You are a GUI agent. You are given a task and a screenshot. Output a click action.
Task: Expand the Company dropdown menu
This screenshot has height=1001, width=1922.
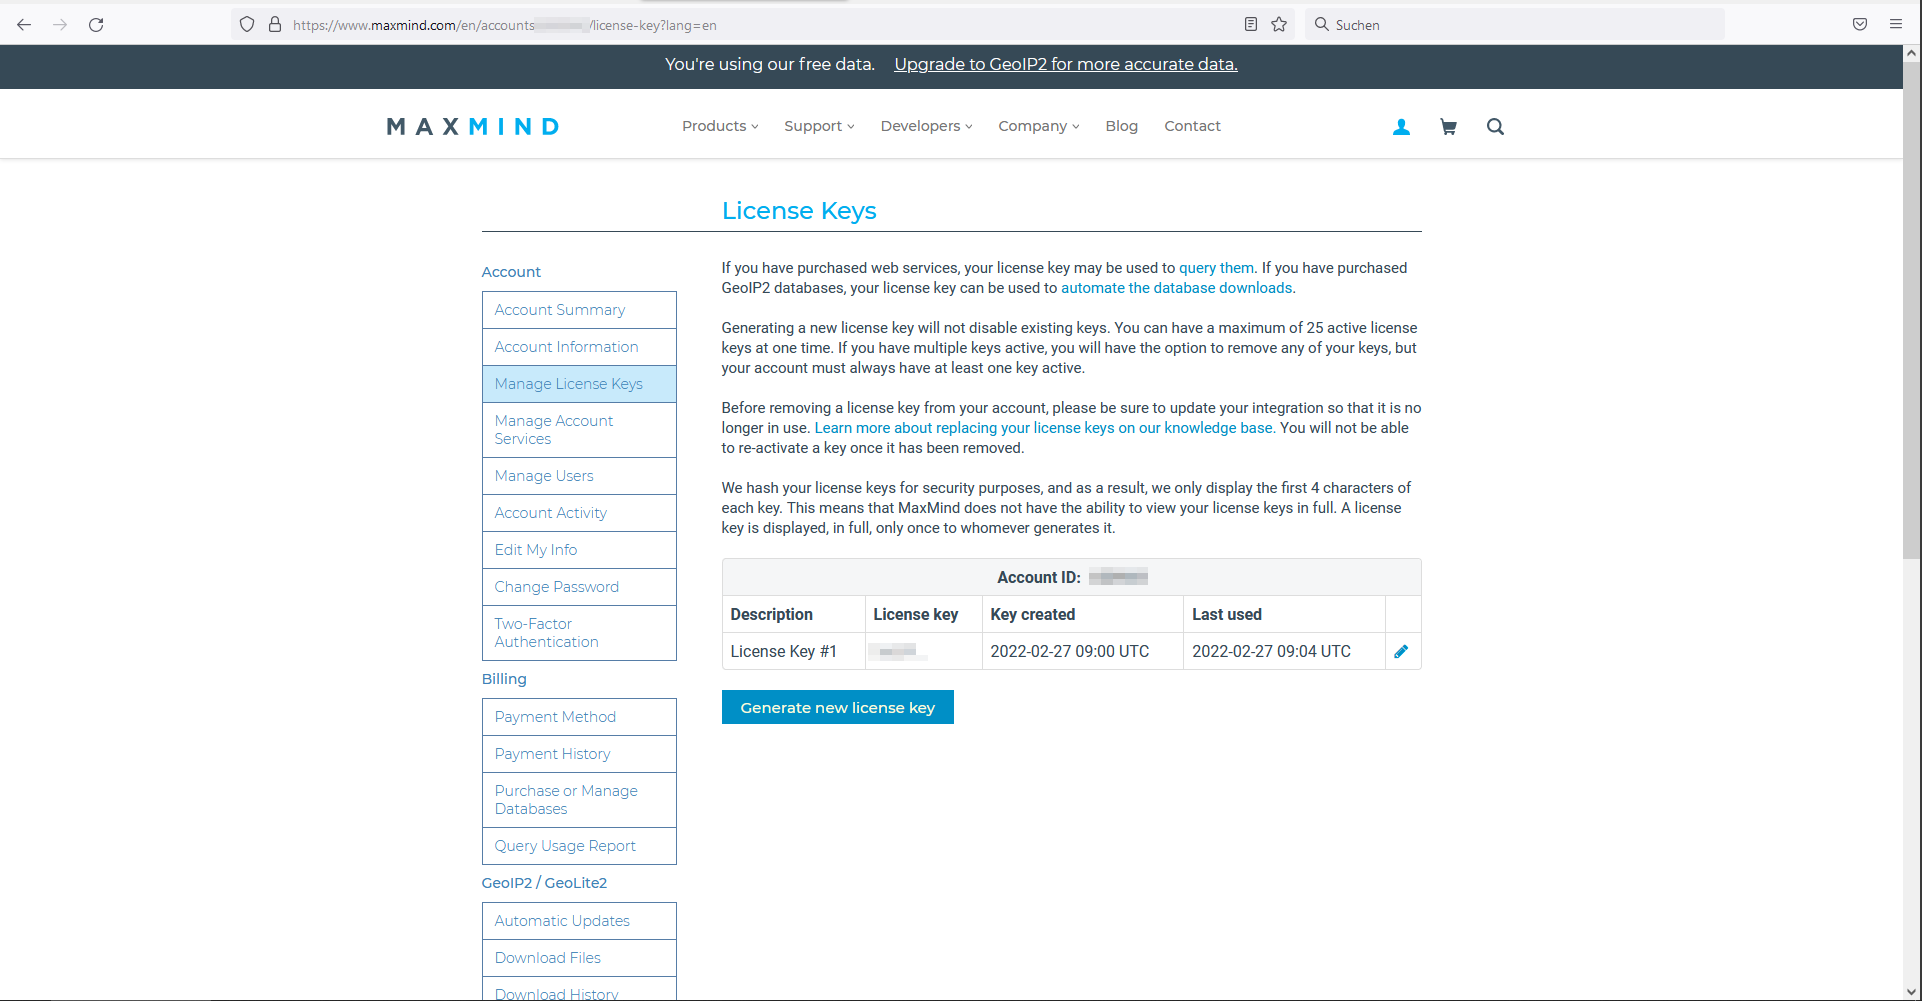pyautogui.click(x=1038, y=126)
